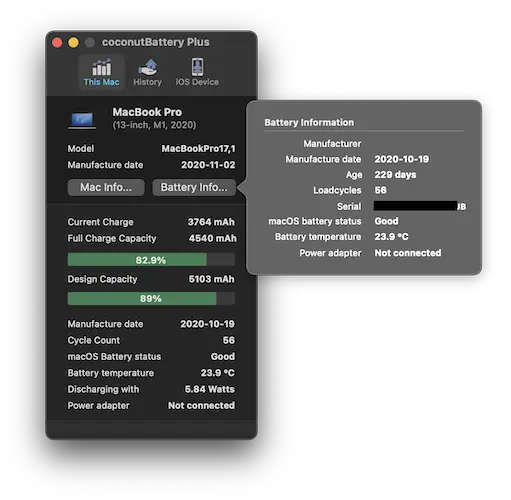Select the Cycle Count value 56

(x=229, y=340)
